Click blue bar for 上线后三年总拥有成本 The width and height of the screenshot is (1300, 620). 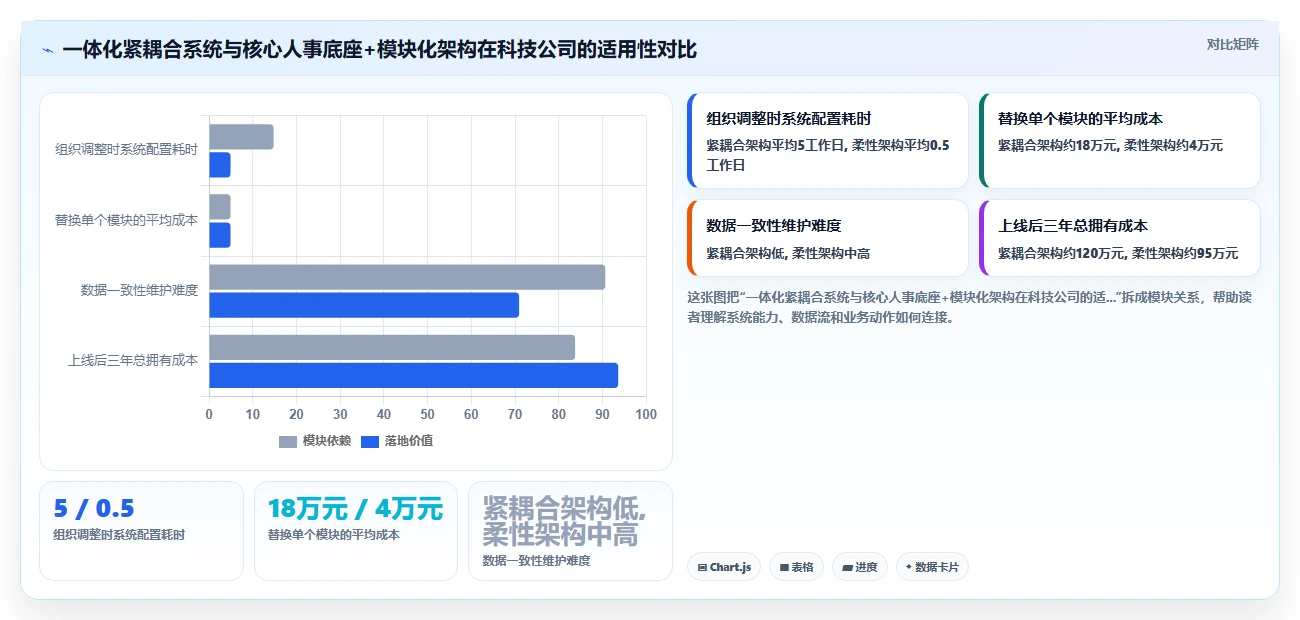[x=414, y=375]
